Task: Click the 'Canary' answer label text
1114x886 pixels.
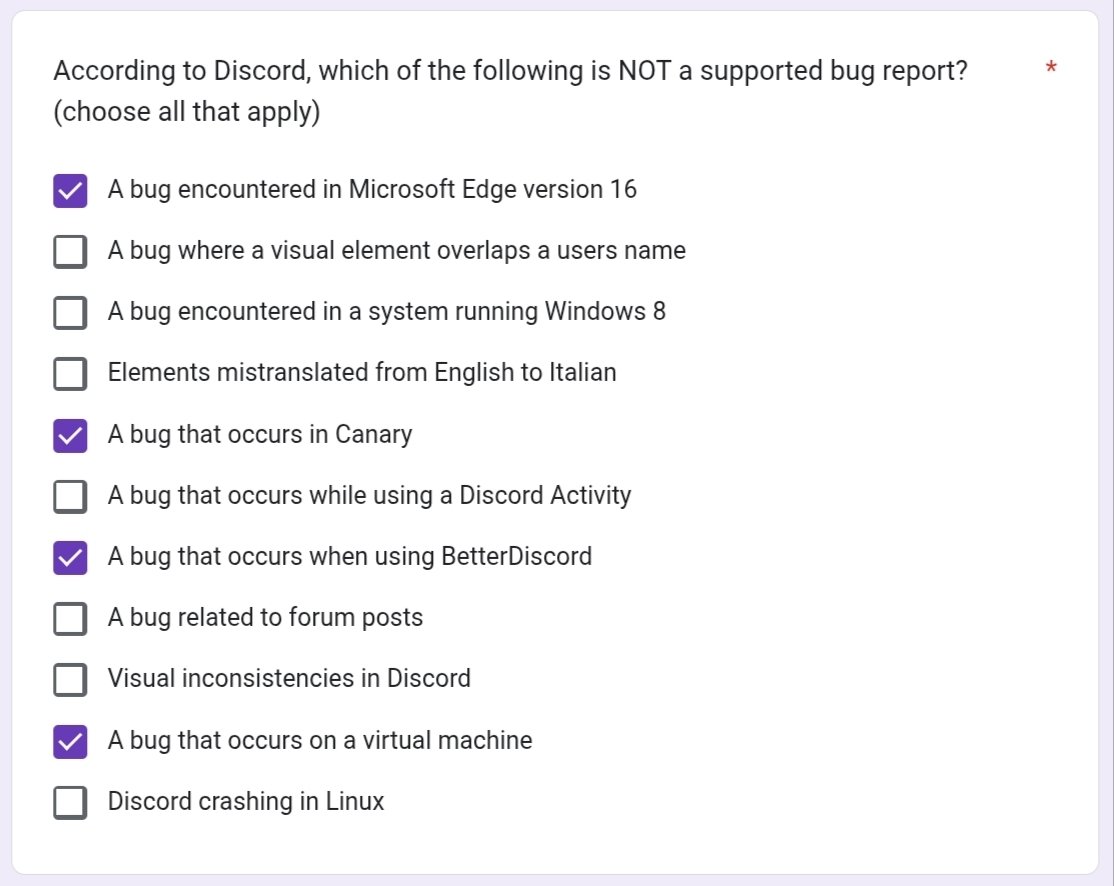Action: coord(260,434)
